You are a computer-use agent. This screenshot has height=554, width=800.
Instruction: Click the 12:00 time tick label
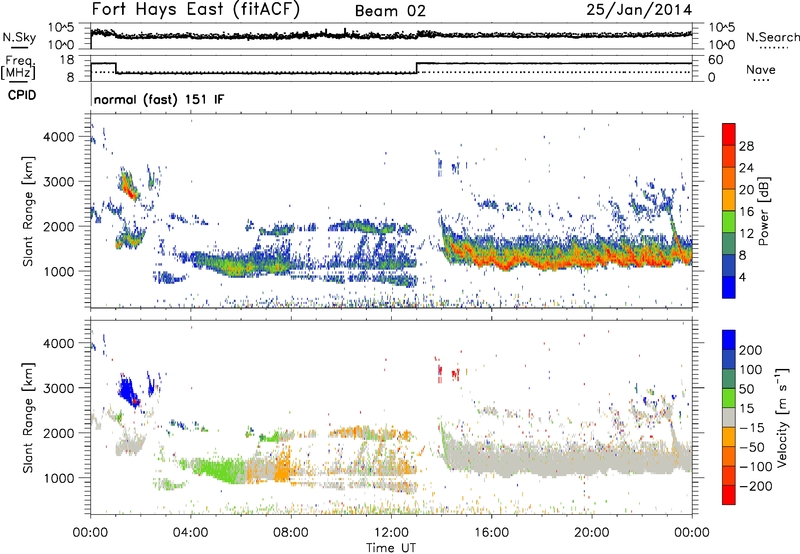pos(391,533)
